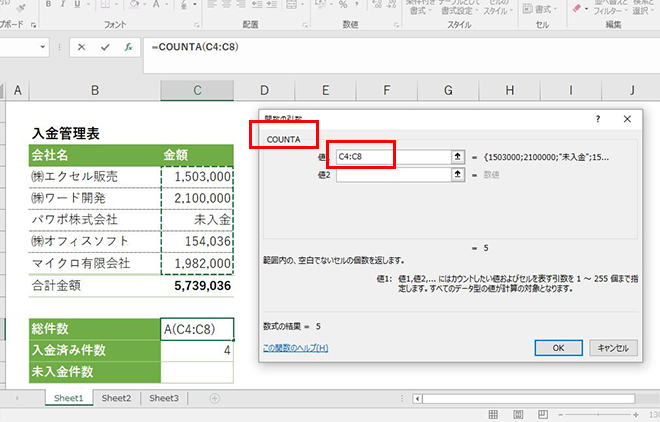Open the この関数のヘルプ link

pos(295,348)
